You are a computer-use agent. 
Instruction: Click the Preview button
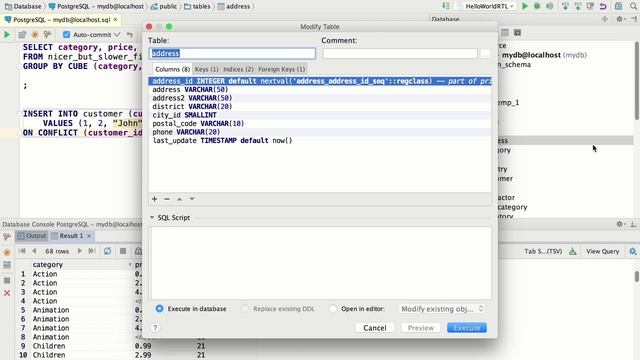tap(421, 328)
